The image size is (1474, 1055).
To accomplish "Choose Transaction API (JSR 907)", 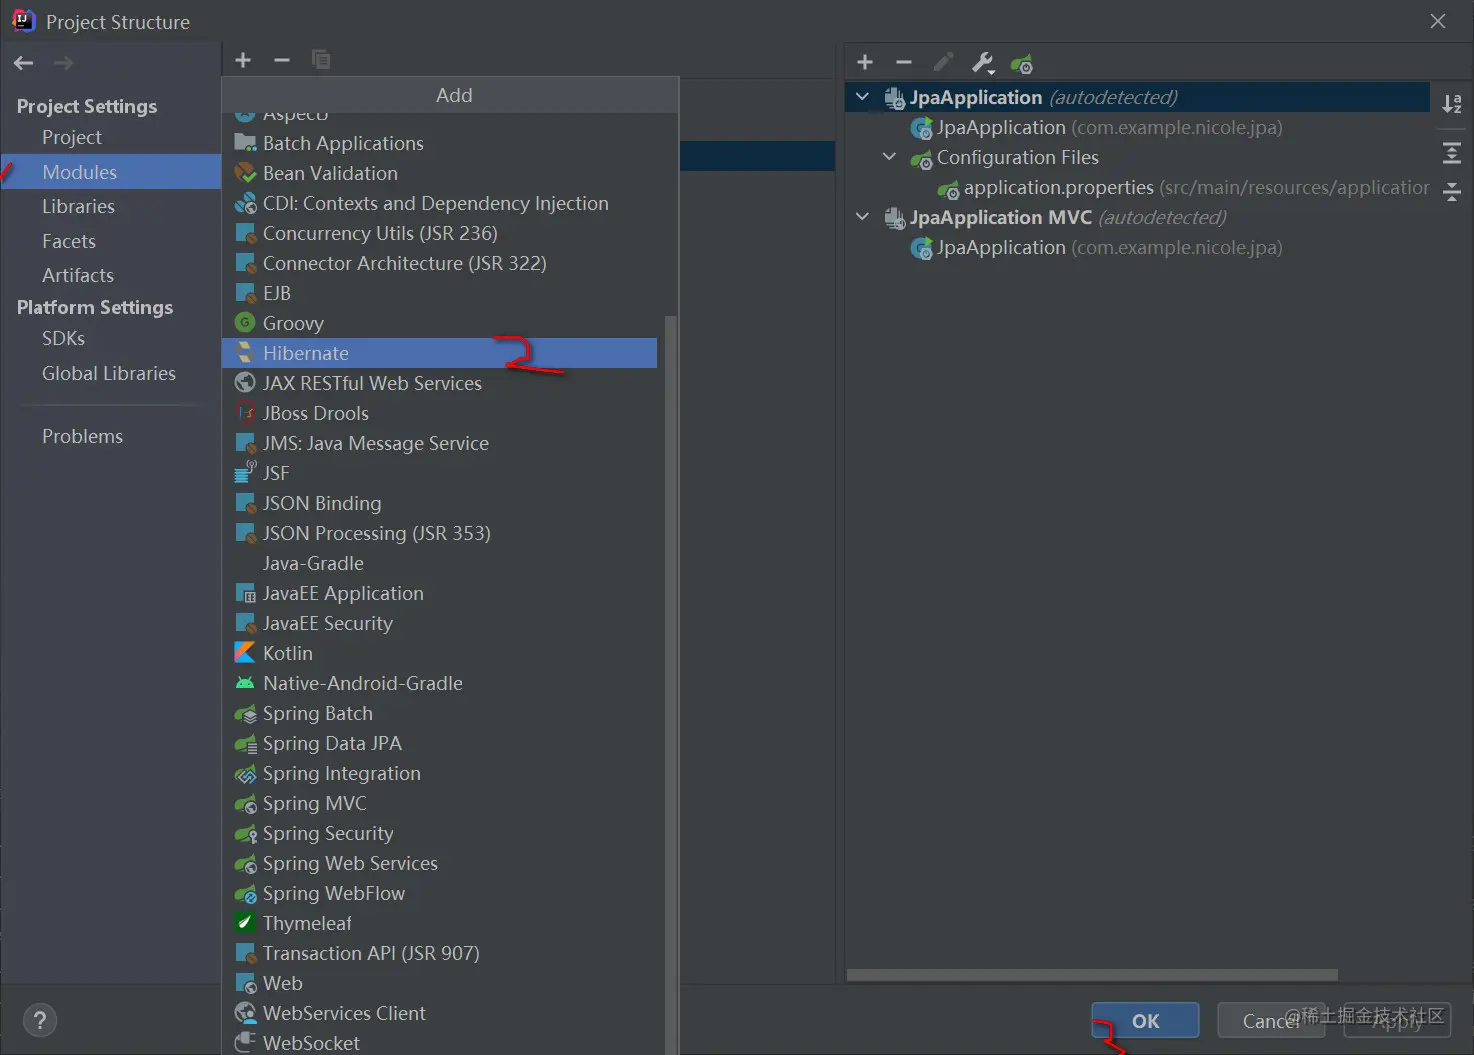I will [439, 953].
